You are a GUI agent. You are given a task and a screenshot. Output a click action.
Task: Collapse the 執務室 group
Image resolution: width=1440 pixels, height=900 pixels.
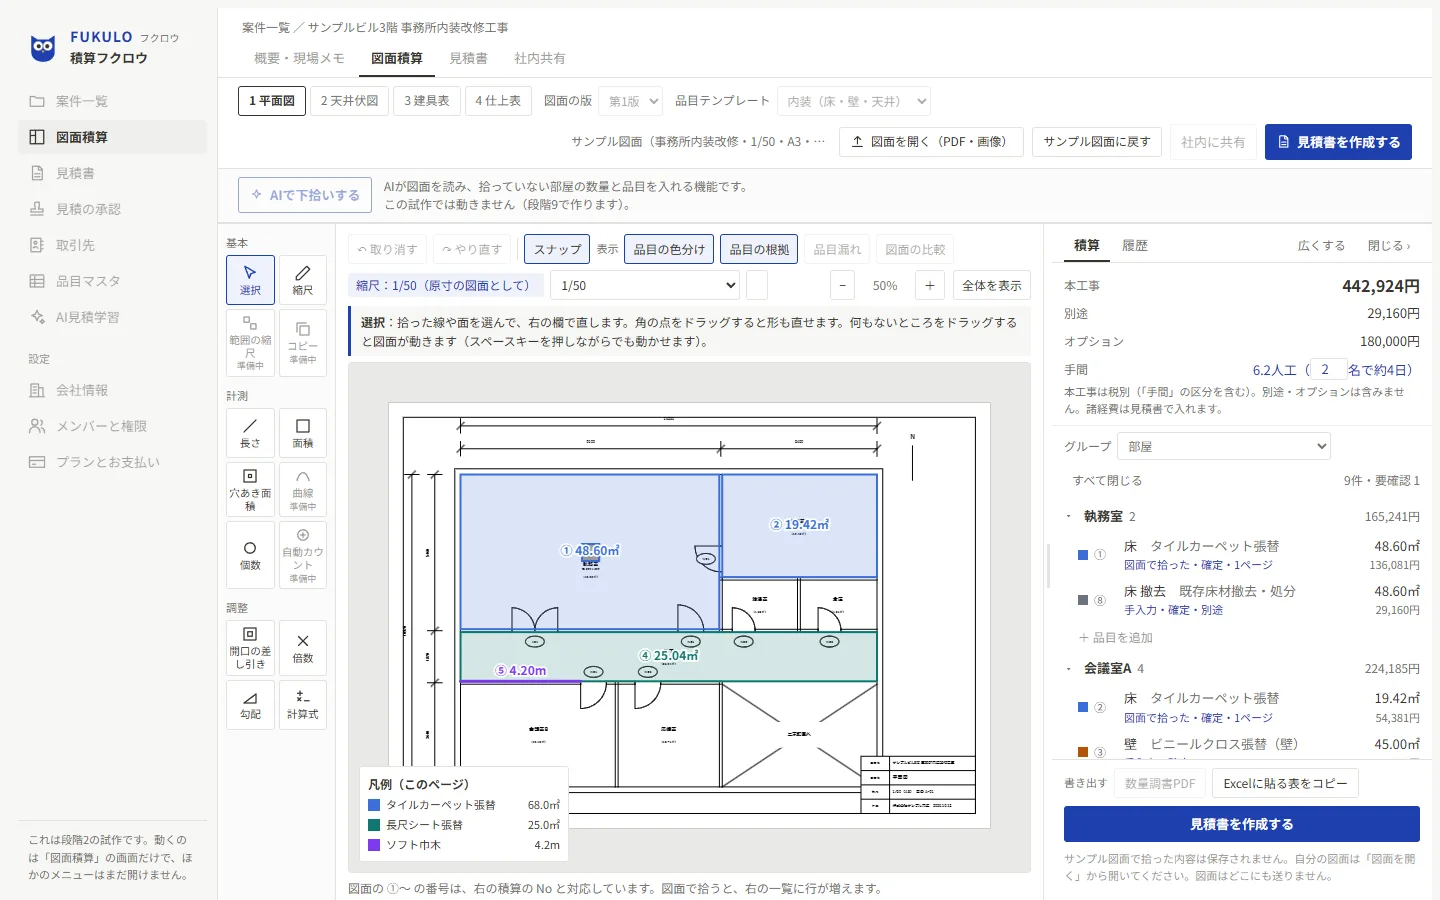pyautogui.click(x=1068, y=517)
